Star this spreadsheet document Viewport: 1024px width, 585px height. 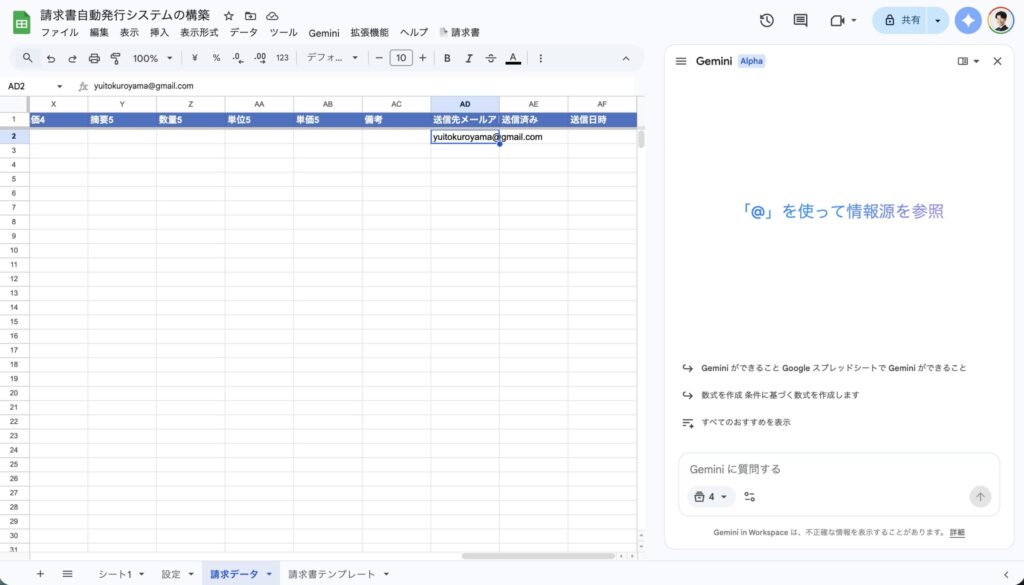click(229, 16)
